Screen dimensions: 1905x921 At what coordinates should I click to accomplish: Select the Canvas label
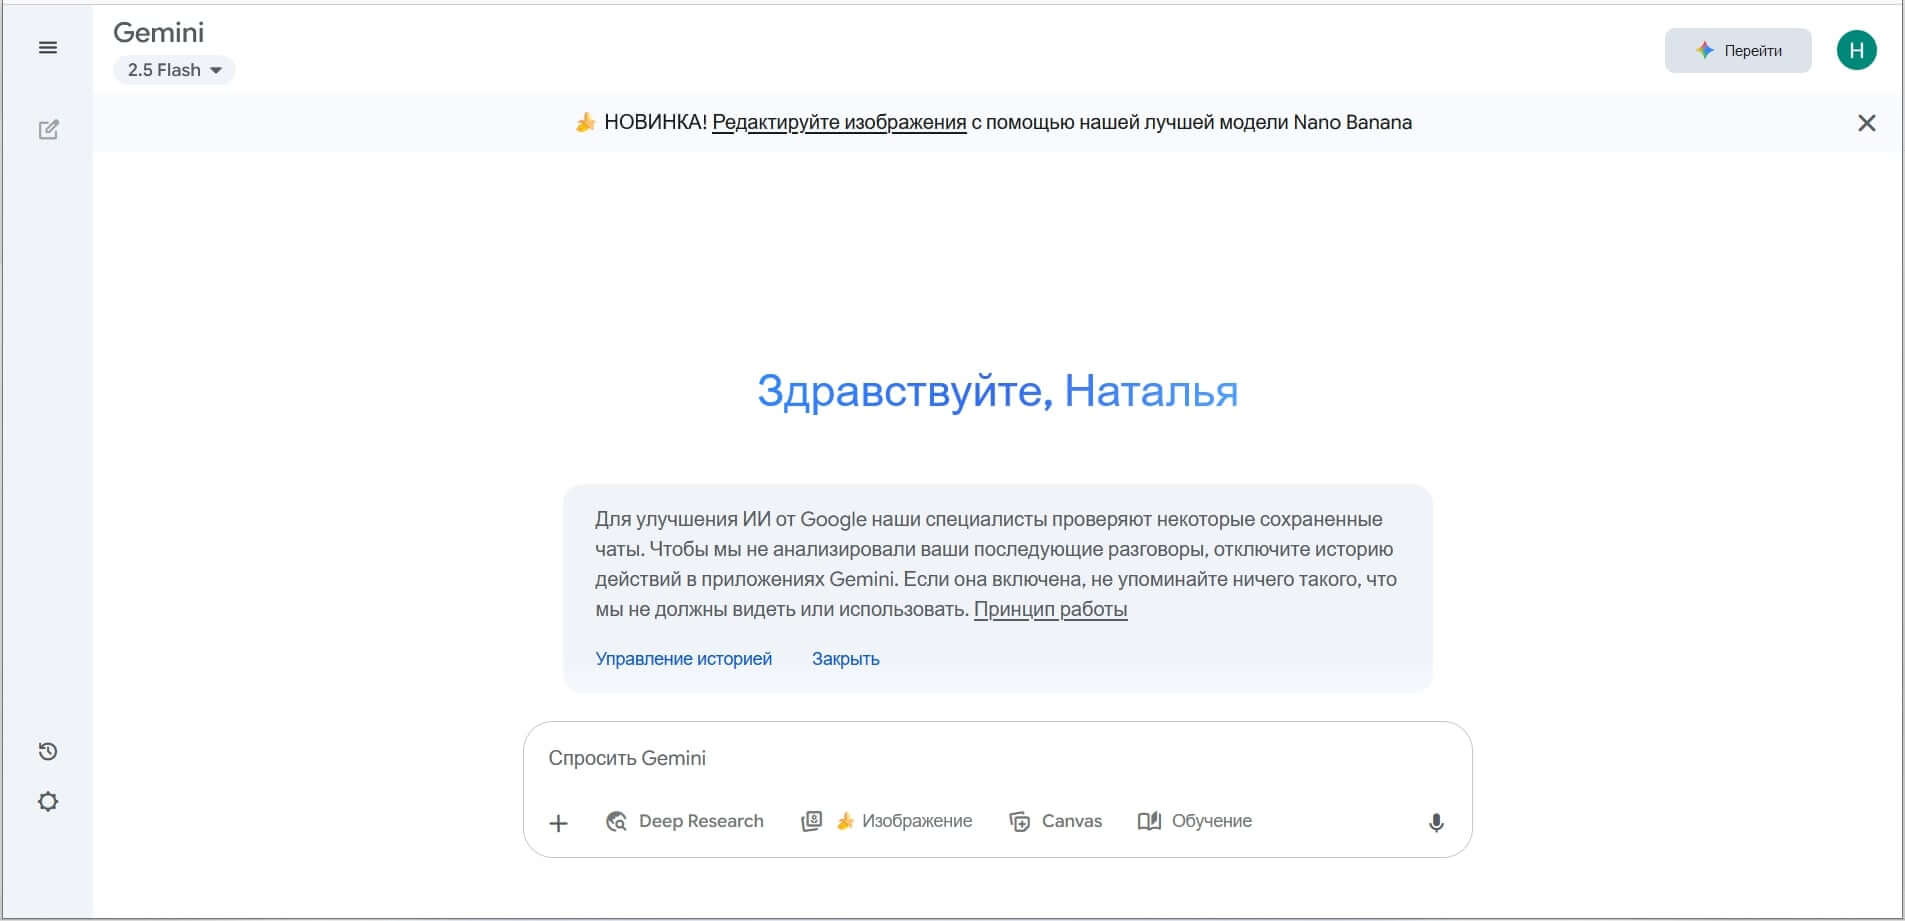tap(1072, 821)
